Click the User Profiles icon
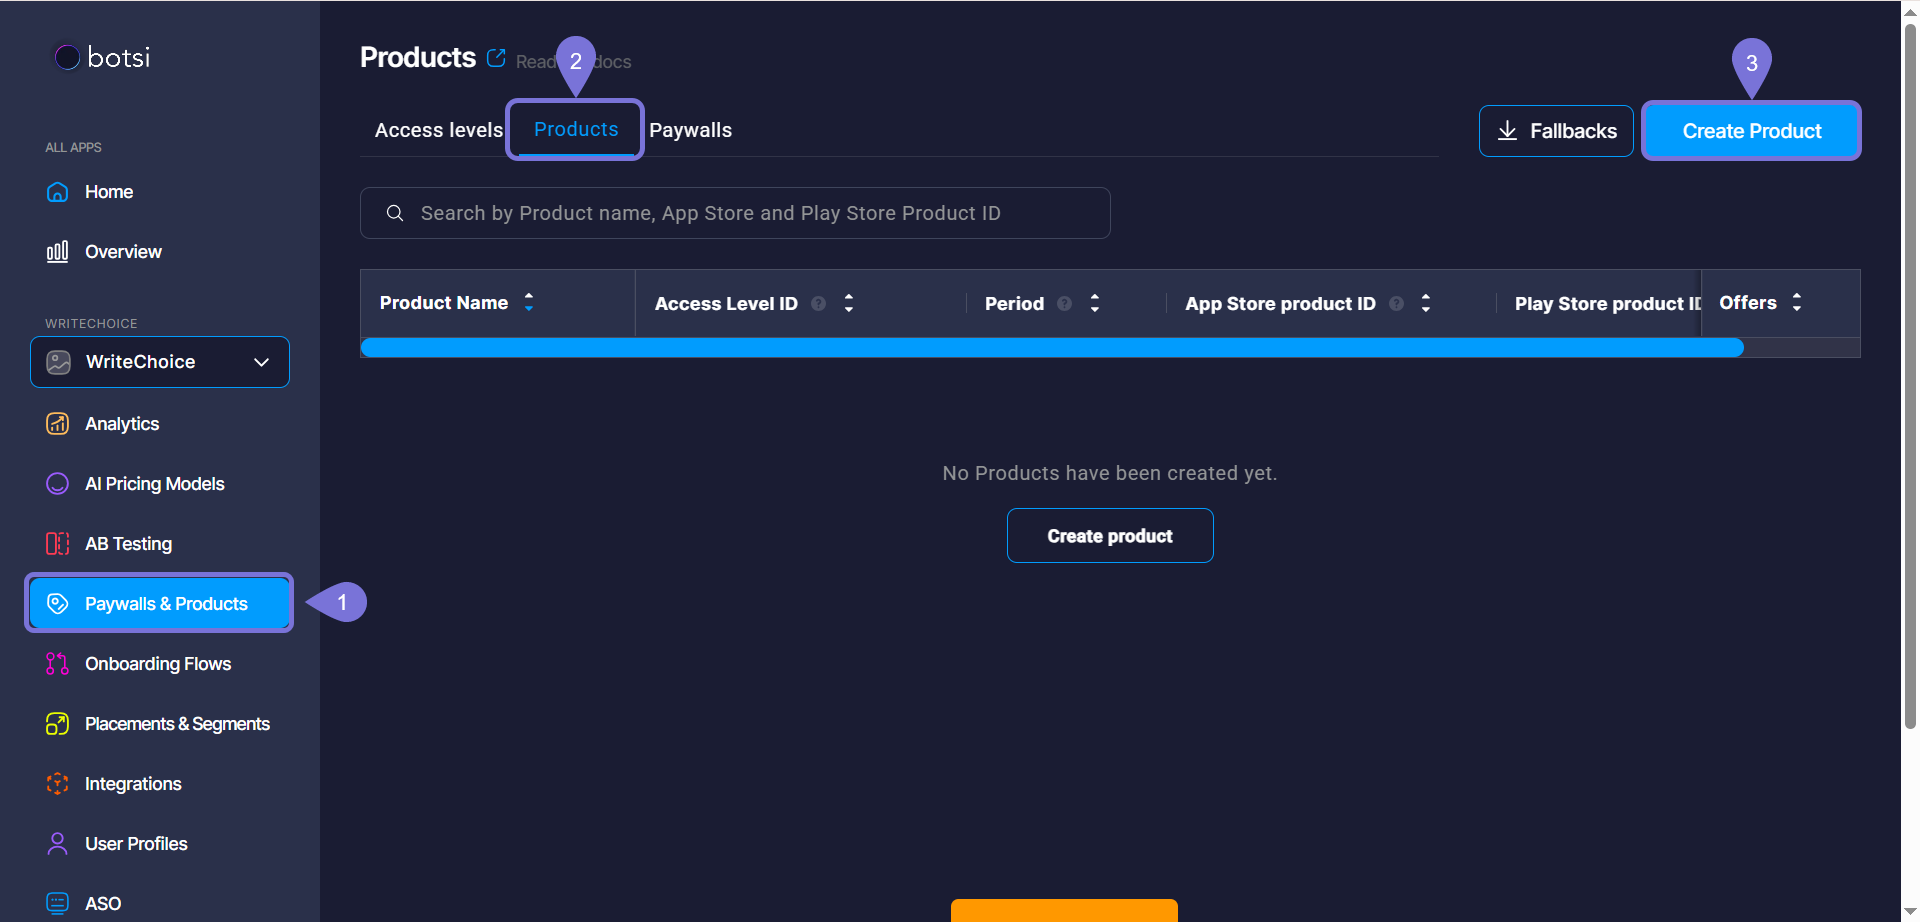This screenshot has width=1920, height=922. (x=58, y=844)
